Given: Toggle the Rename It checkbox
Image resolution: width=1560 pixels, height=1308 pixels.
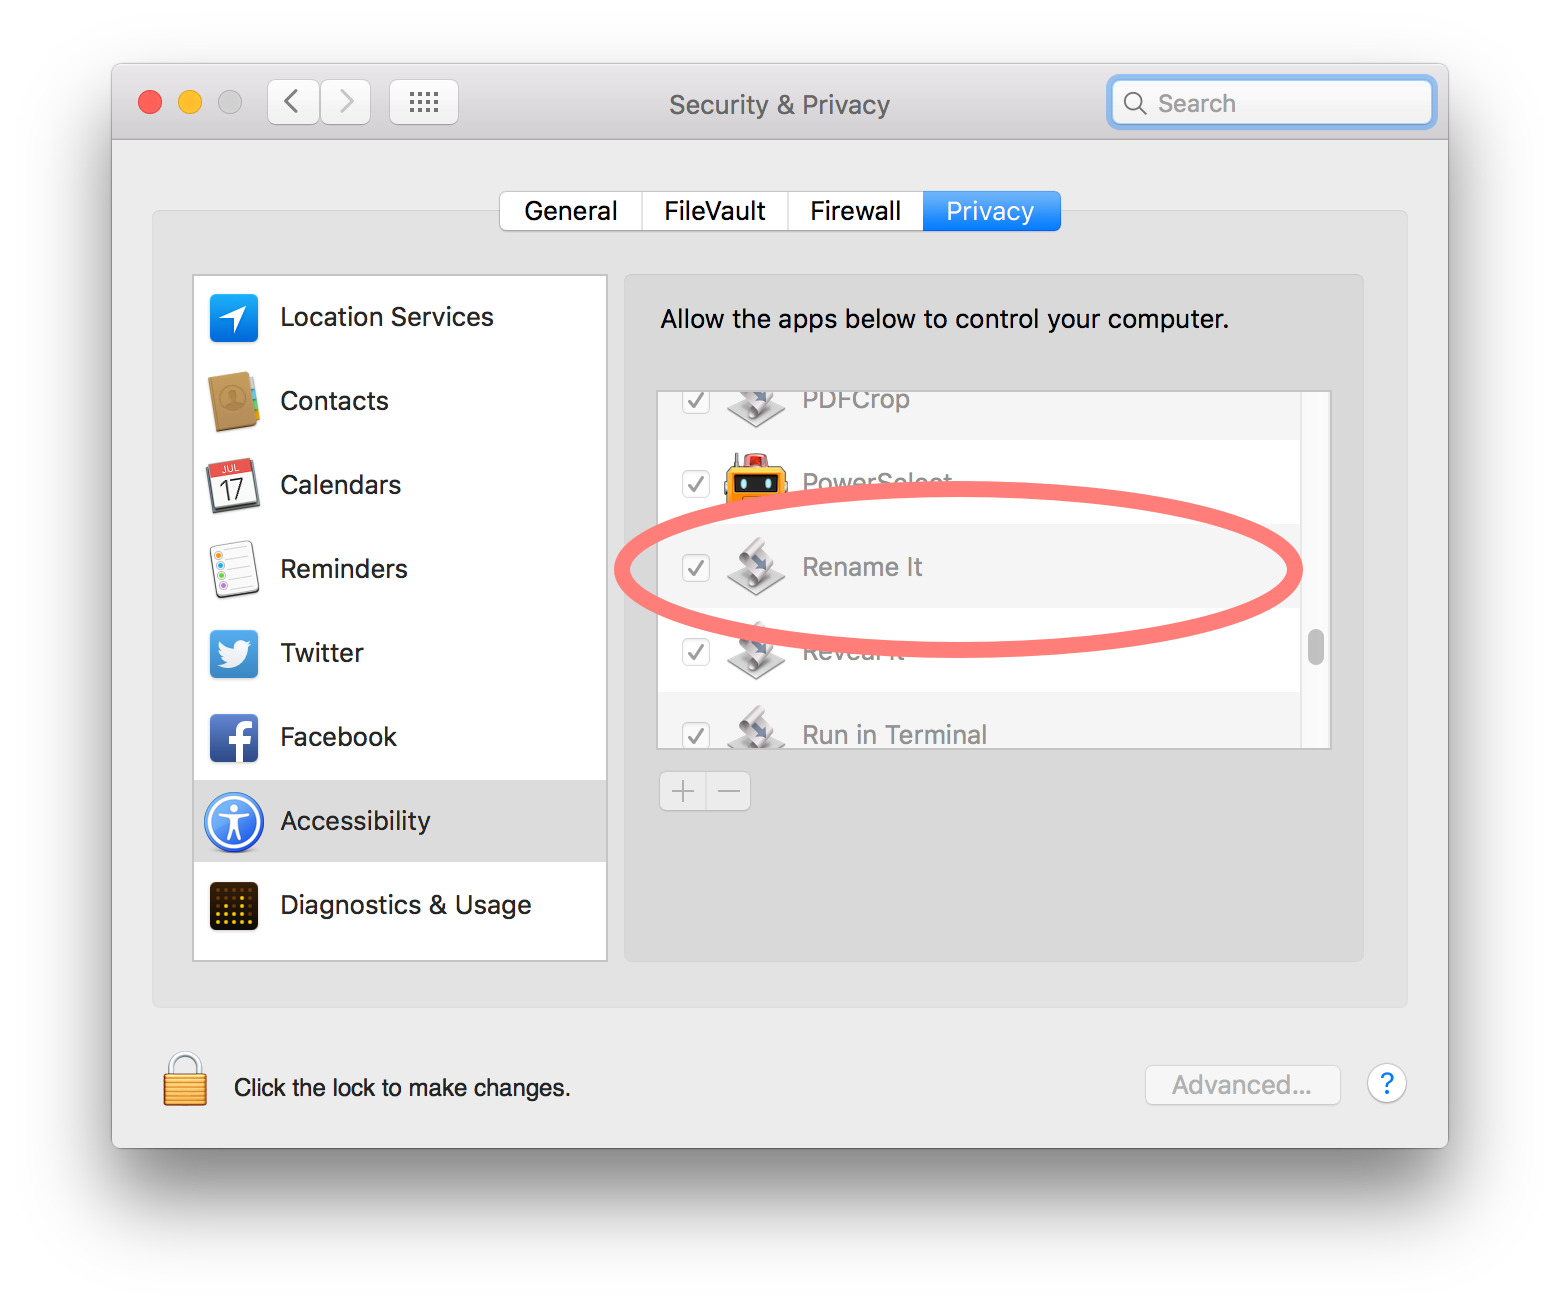Looking at the screenshot, I should click(x=696, y=568).
